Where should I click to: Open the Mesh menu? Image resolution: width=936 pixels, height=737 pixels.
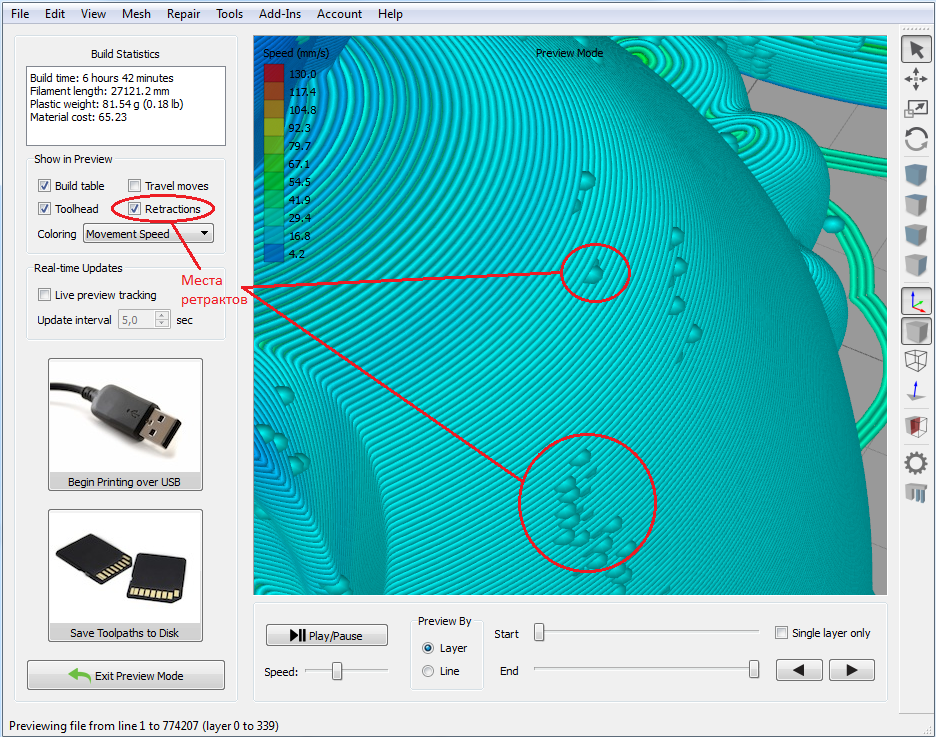click(136, 13)
